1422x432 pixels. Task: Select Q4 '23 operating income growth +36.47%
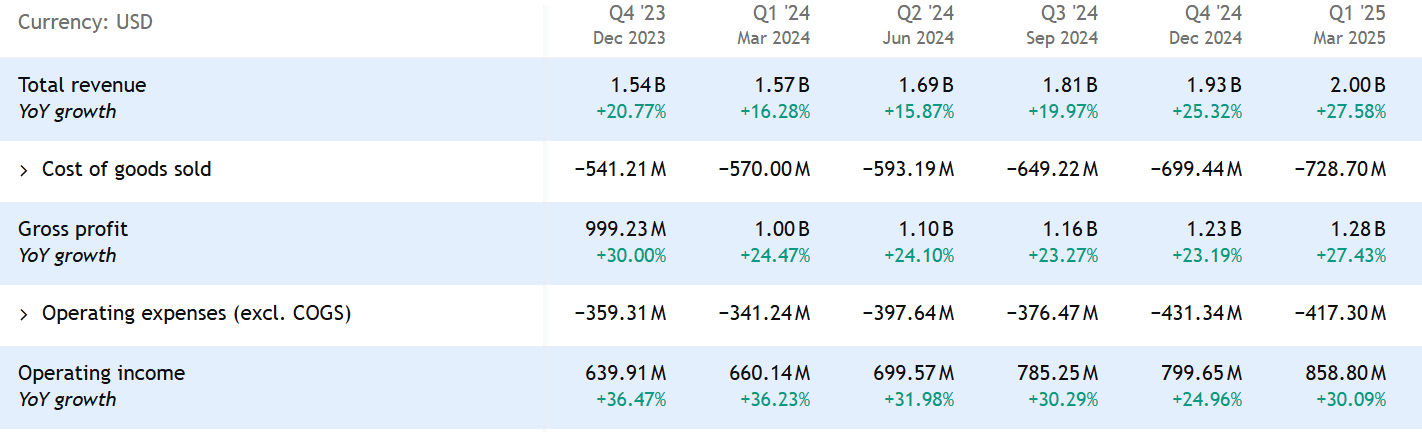631,400
